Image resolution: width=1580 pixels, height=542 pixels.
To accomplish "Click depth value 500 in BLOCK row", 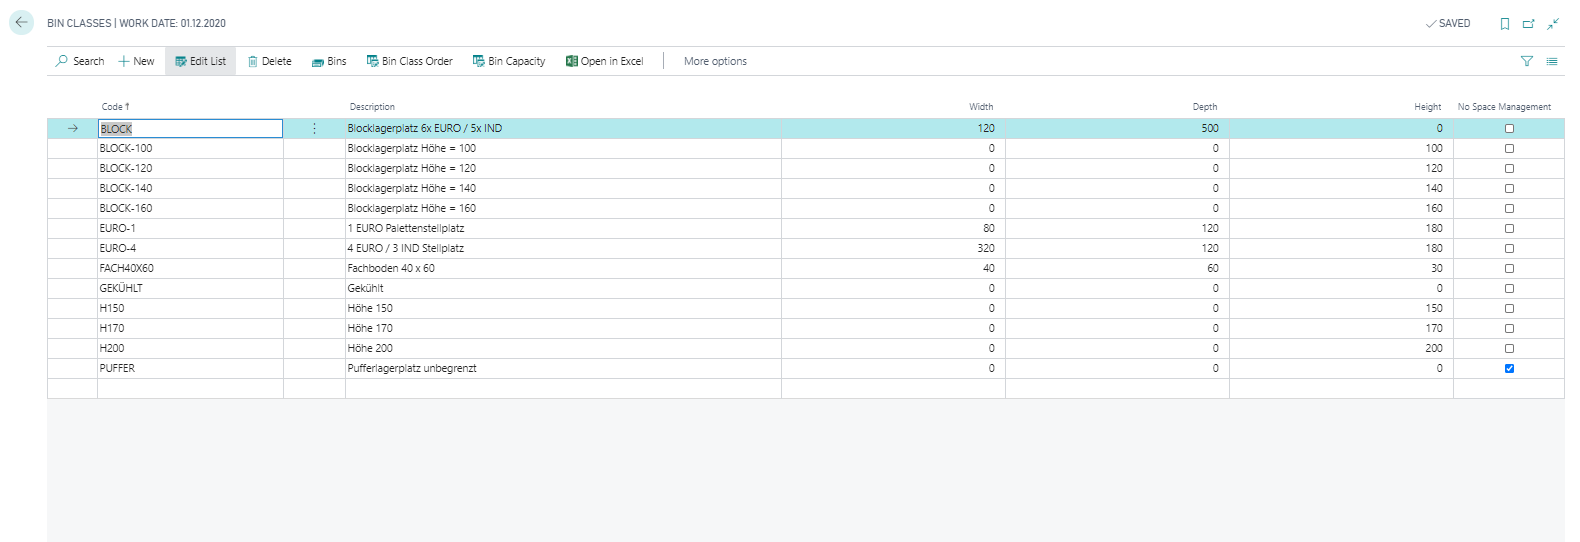I will 1210,128.
